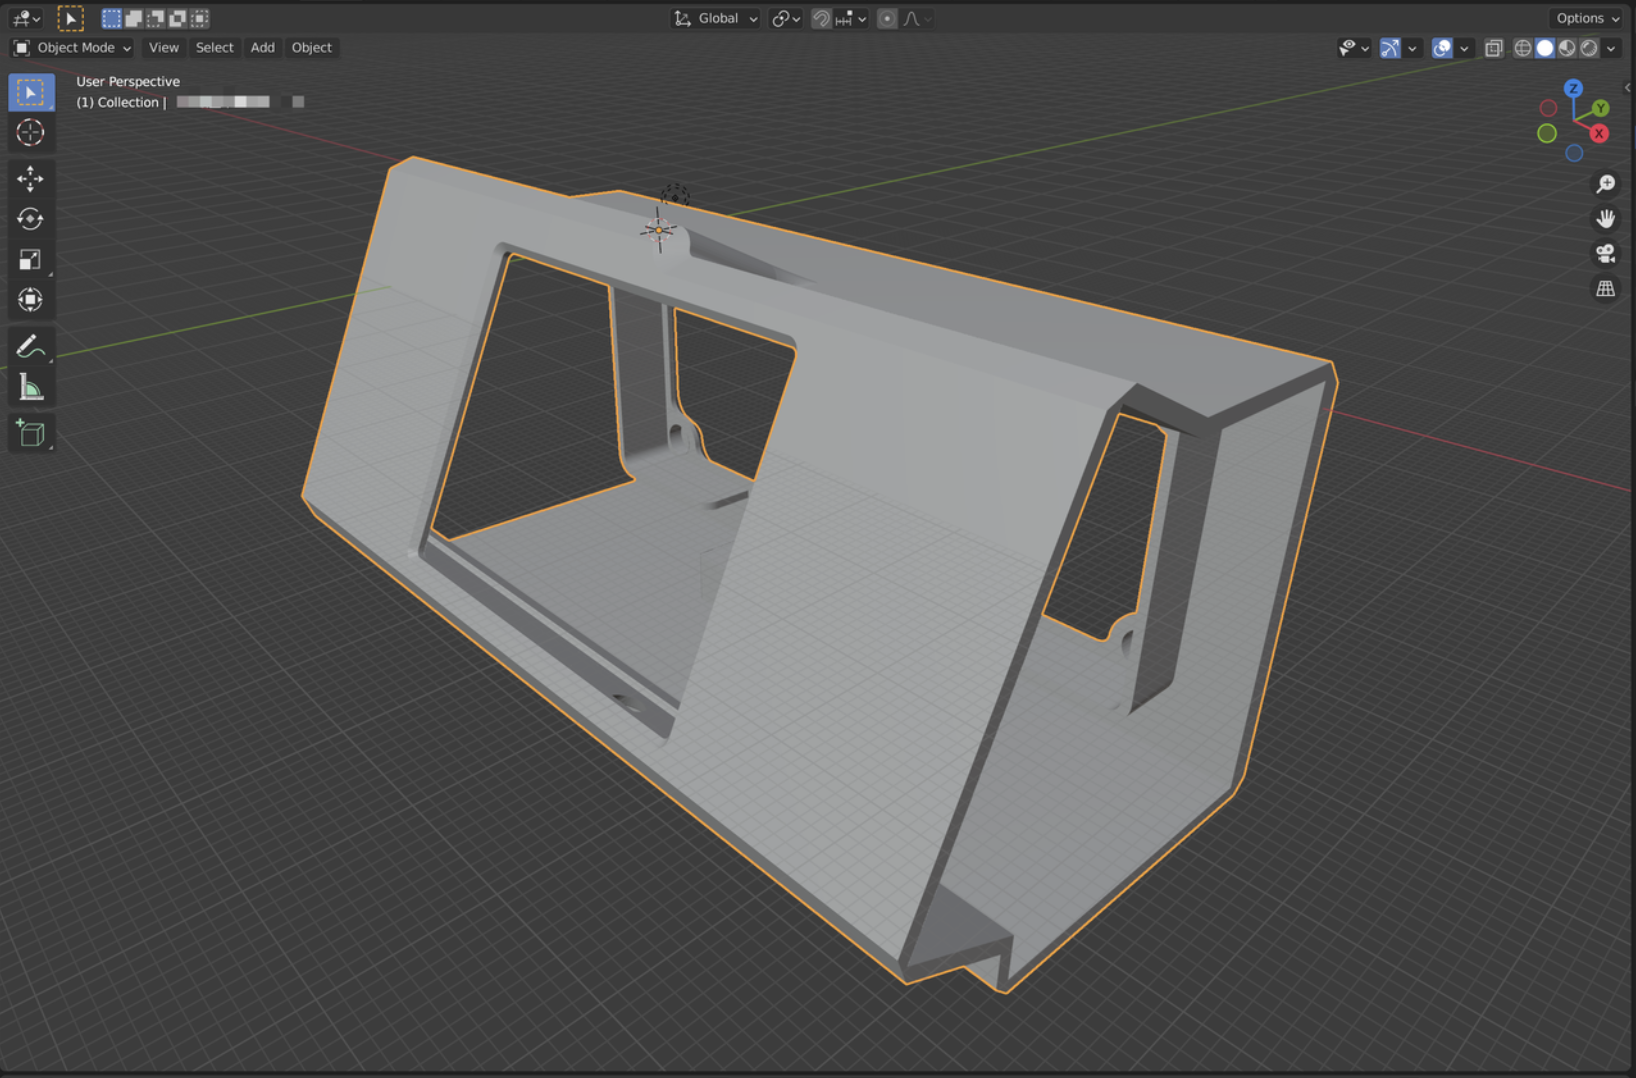Expand the sidebar with the arrow

[1628, 88]
